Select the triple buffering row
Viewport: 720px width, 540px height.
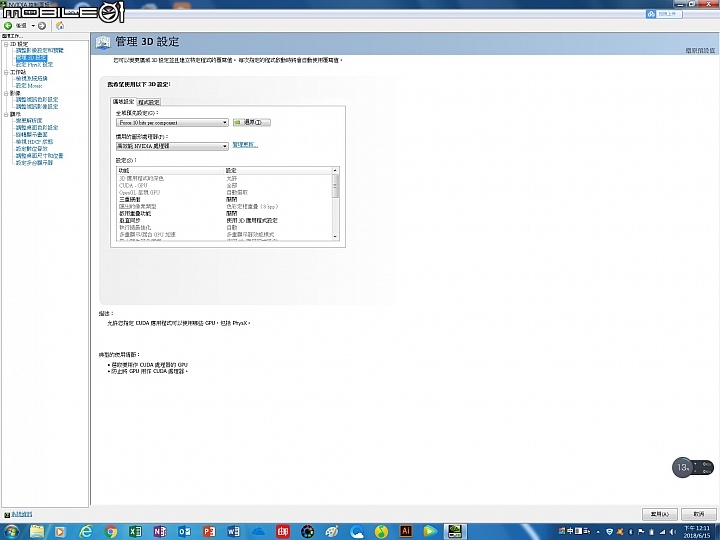point(225,200)
